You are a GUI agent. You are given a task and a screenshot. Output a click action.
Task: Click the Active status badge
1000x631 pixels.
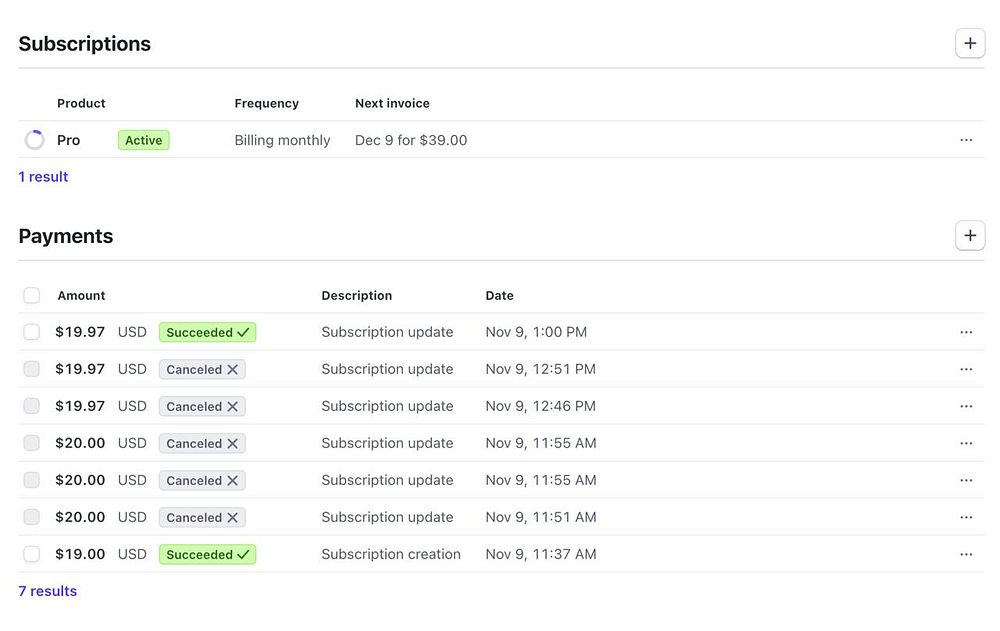pyautogui.click(x=143, y=140)
